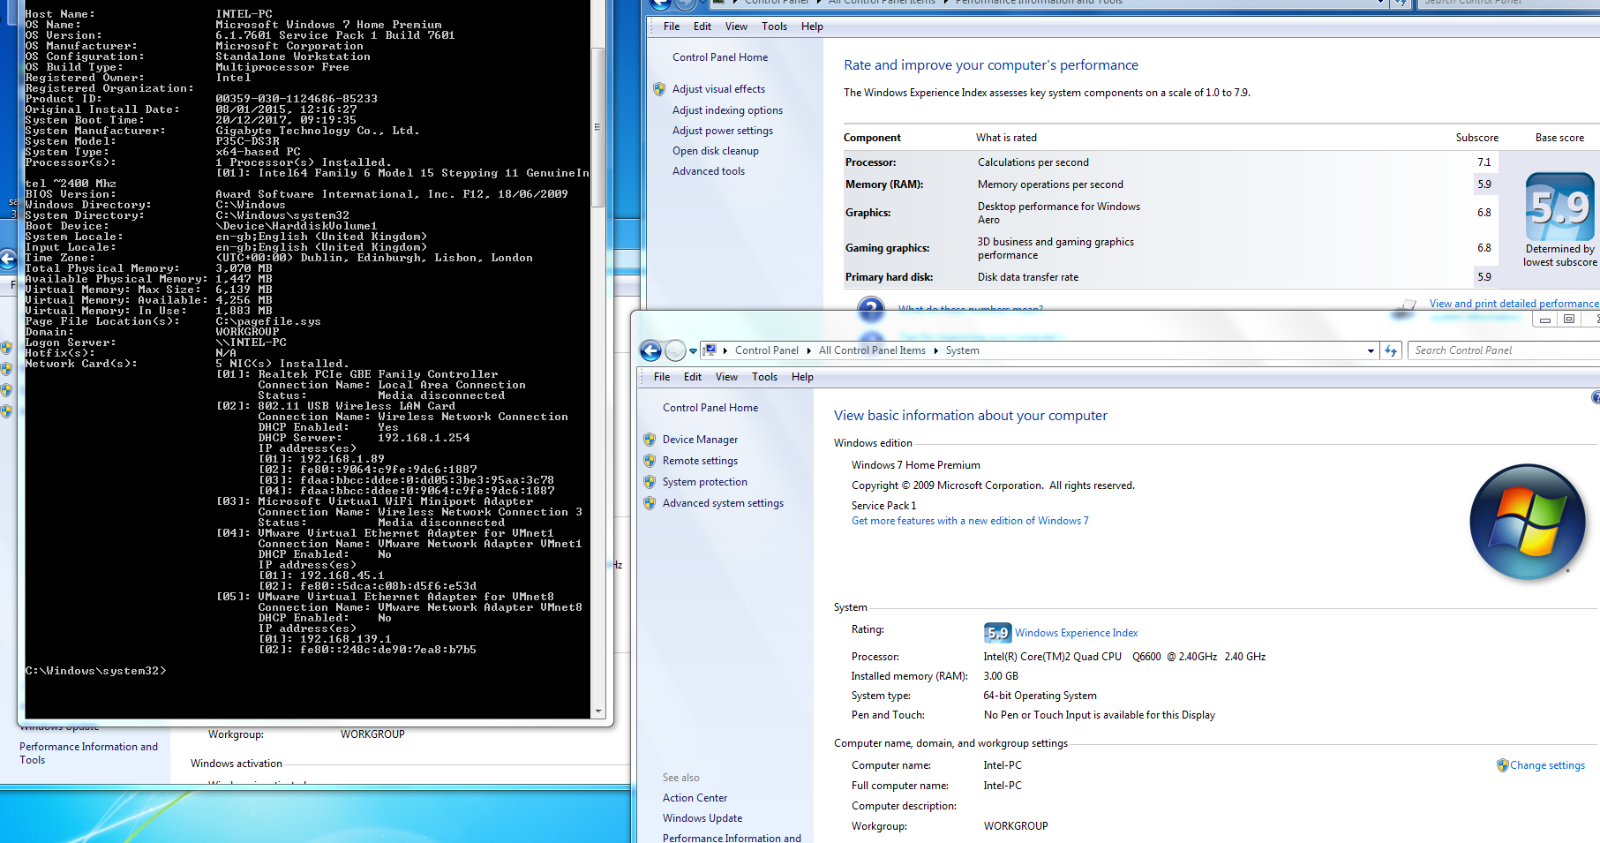The height and width of the screenshot is (843, 1600).
Task: Click the 5.9 rating badge in the System window
Action: click(x=997, y=632)
